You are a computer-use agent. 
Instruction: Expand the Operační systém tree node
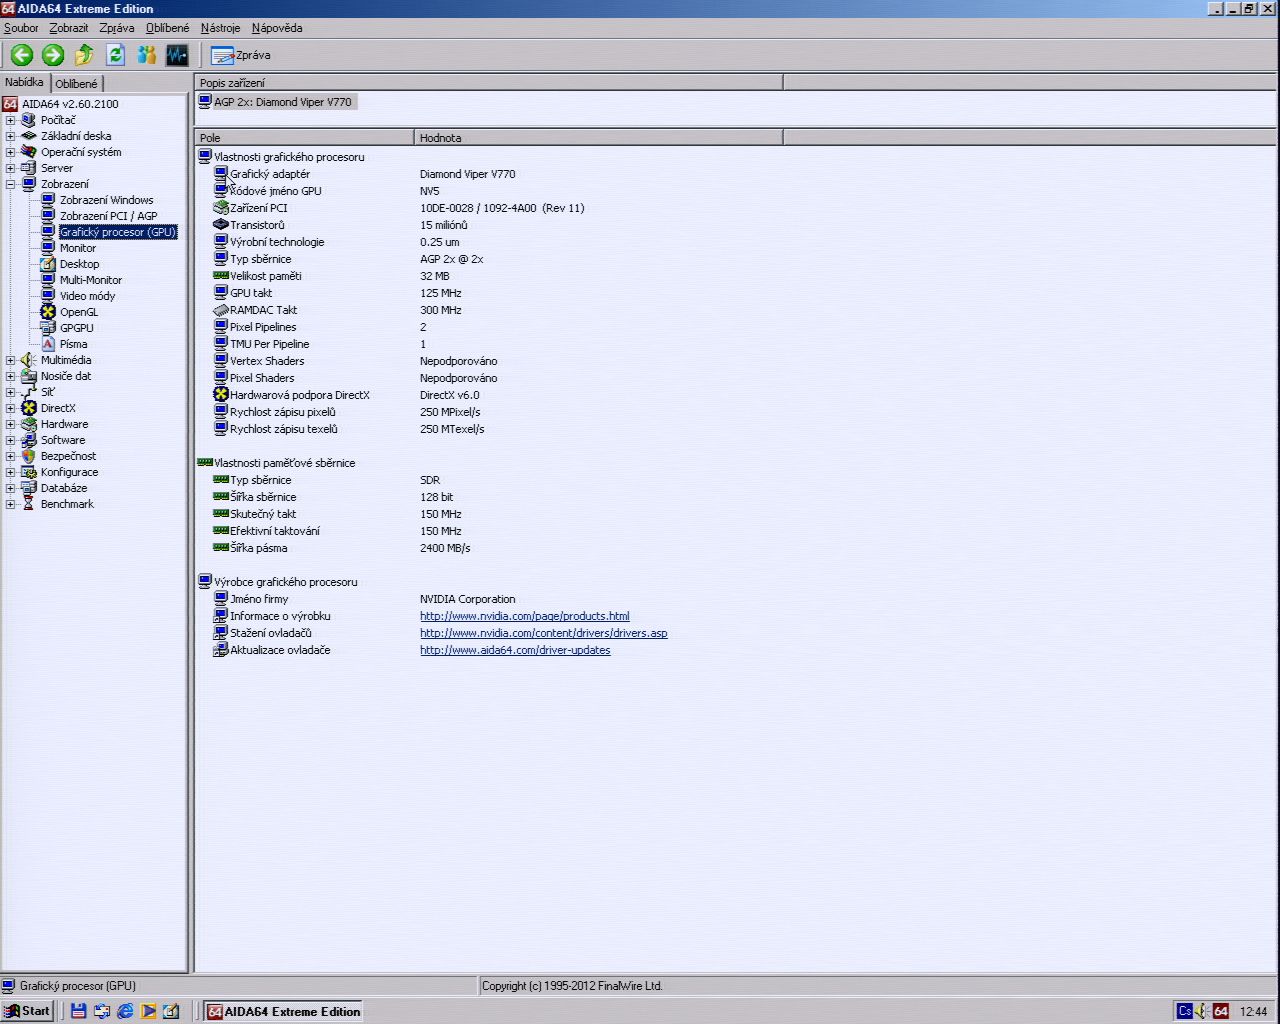[11, 152]
